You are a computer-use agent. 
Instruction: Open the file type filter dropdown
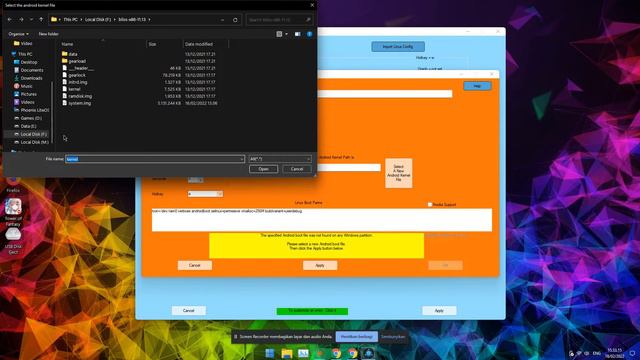coord(280,159)
